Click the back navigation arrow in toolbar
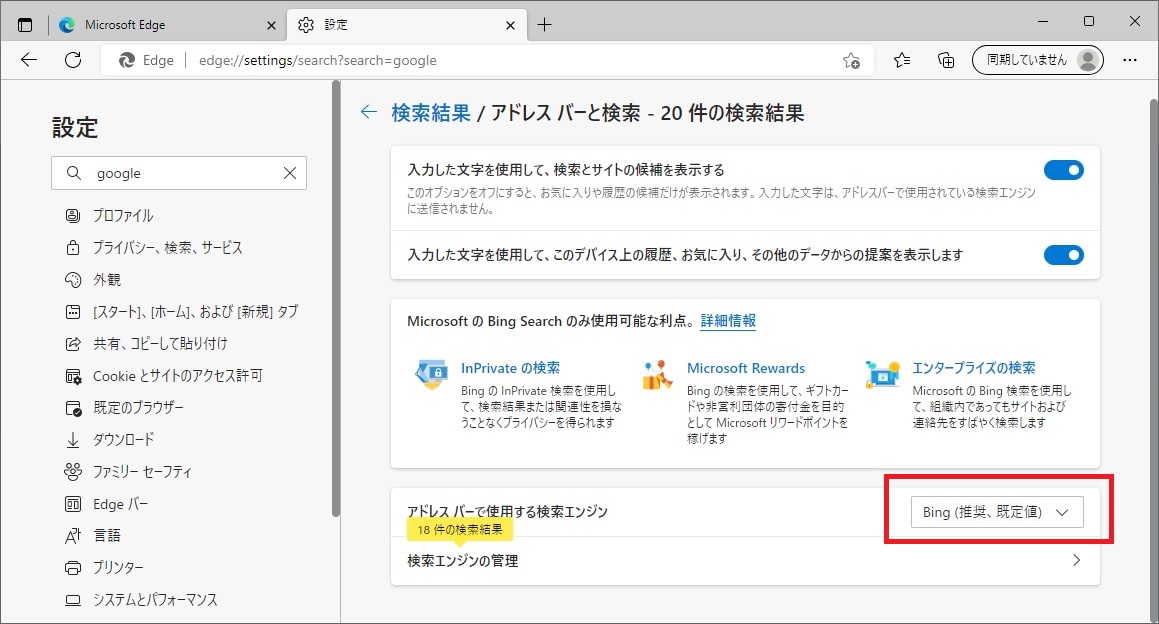Viewport: 1159px width, 624px height. [x=29, y=60]
